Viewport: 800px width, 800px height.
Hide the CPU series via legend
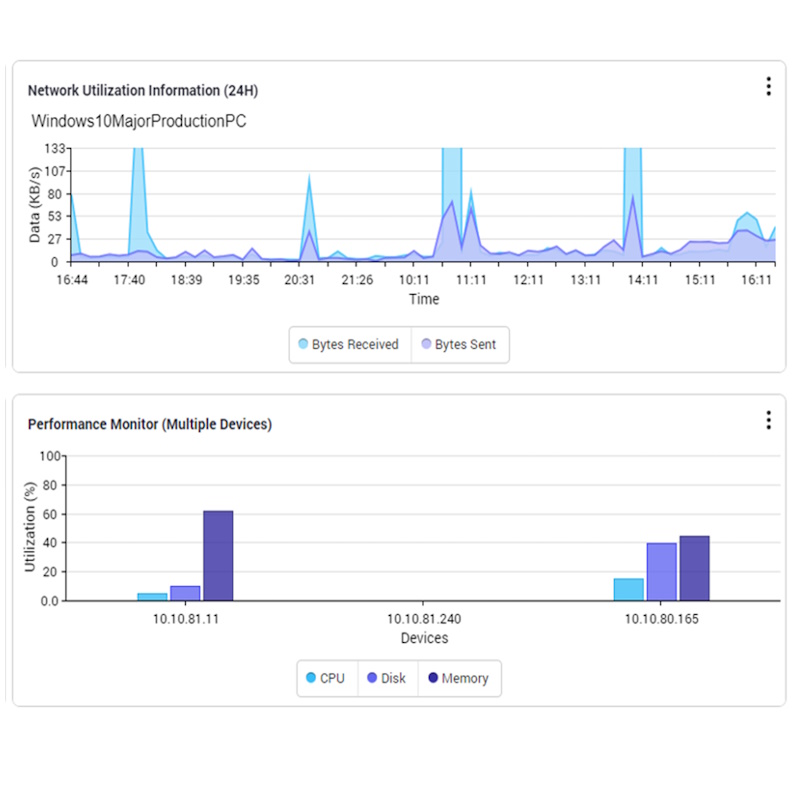click(325, 678)
